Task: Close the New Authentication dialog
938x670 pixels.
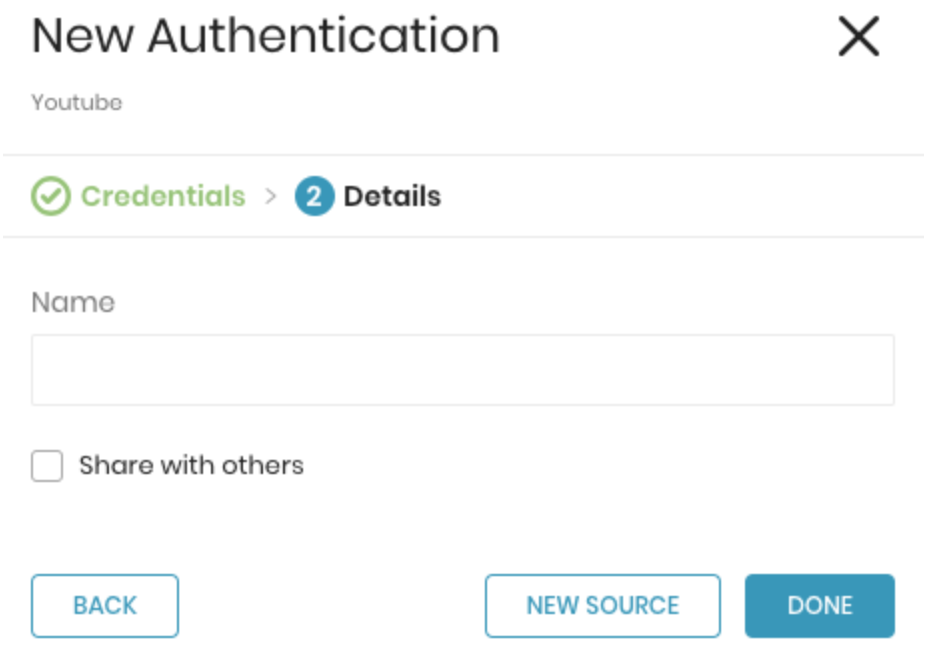Action: pyautogui.click(x=858, y=37)
